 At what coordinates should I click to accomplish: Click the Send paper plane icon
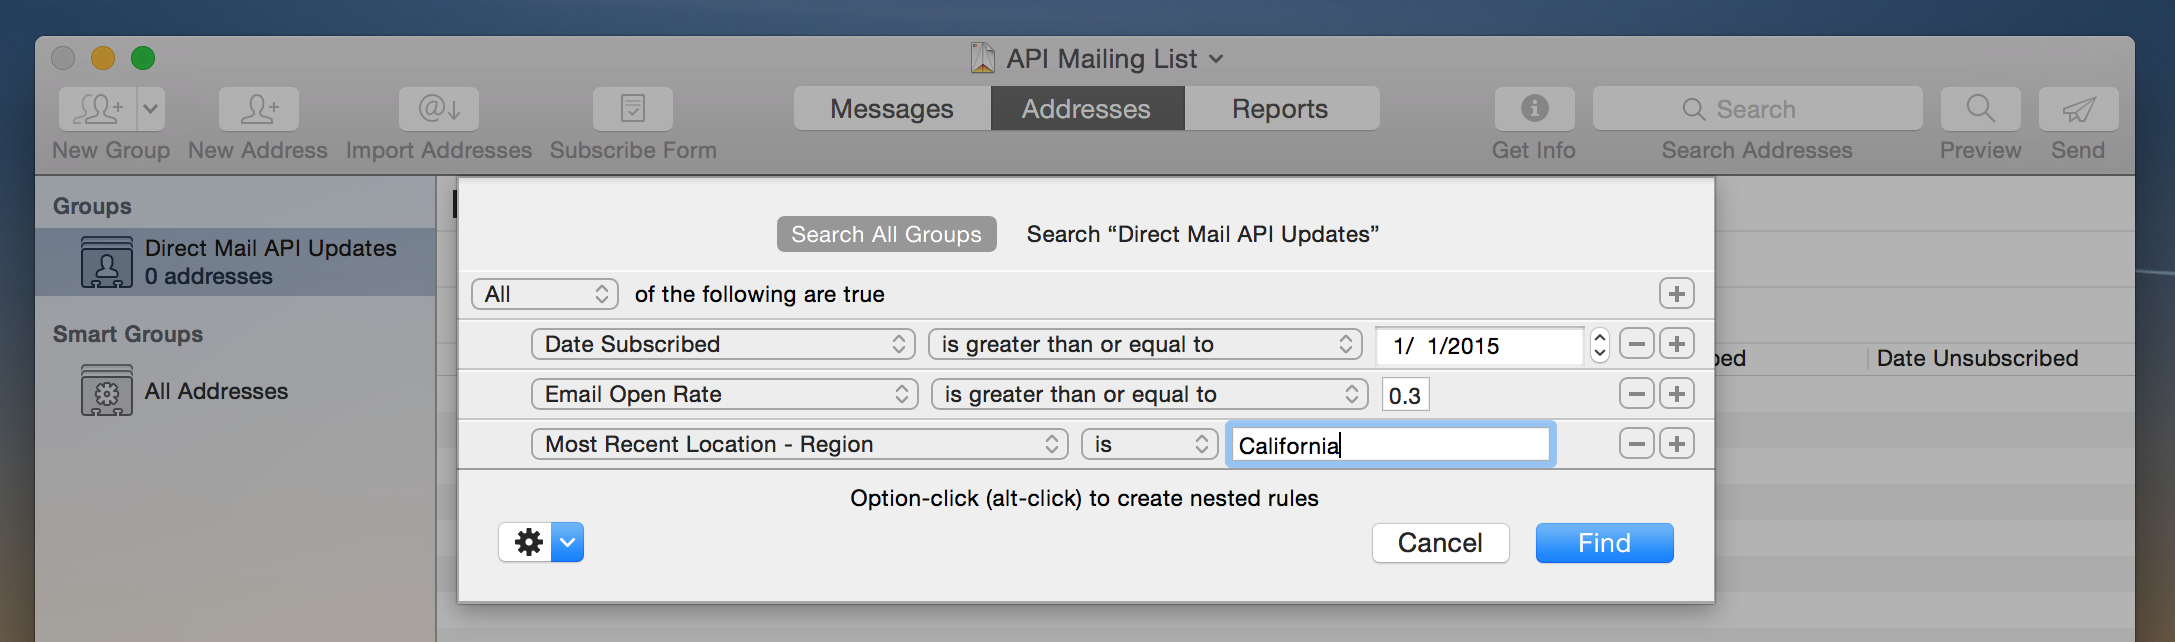2079,109
